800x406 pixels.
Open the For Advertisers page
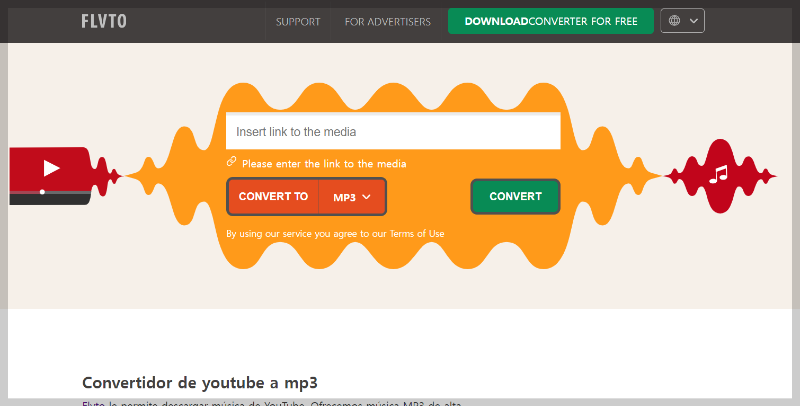[x=388, y=22]
